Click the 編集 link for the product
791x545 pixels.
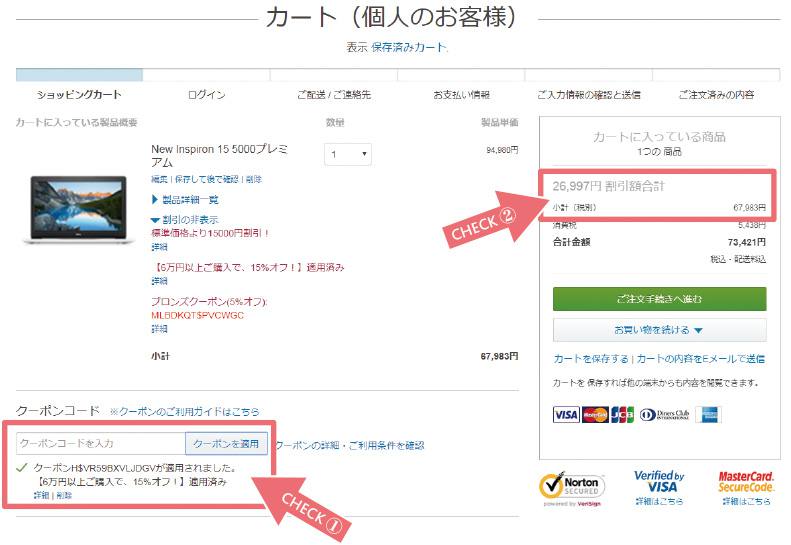(x=159, y=179)
